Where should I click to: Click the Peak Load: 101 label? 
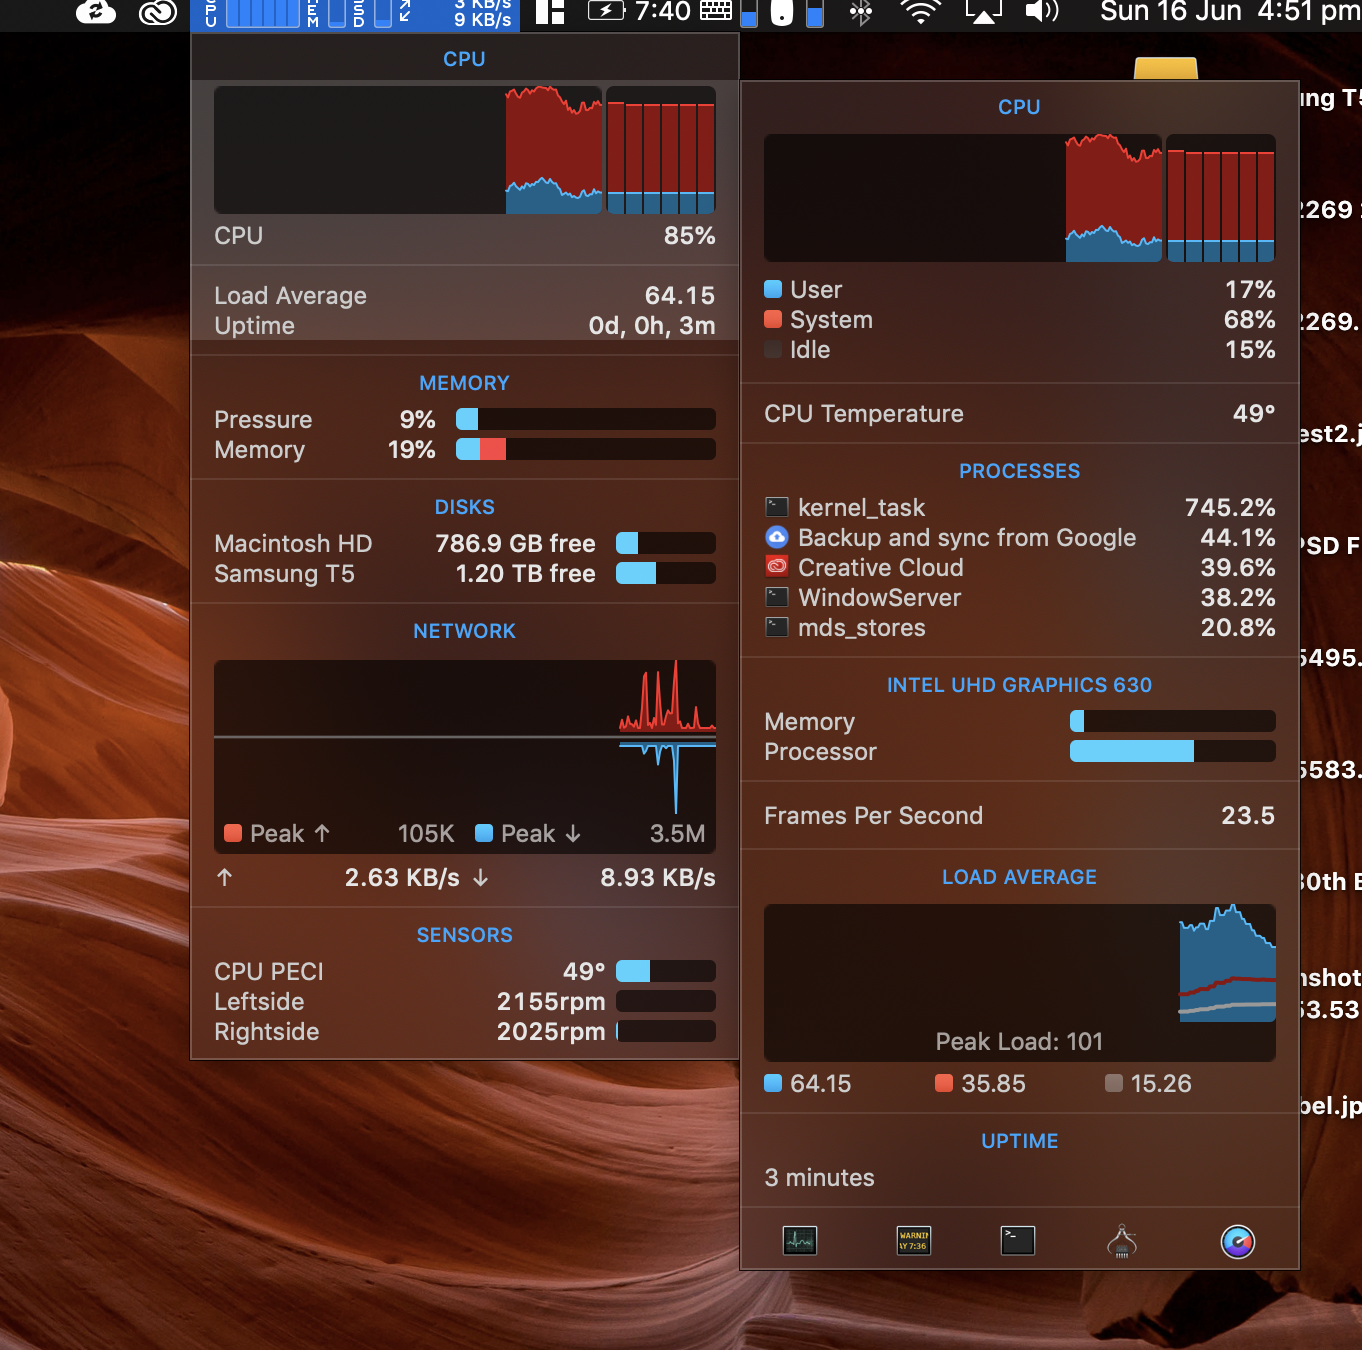(1019, 1042)
